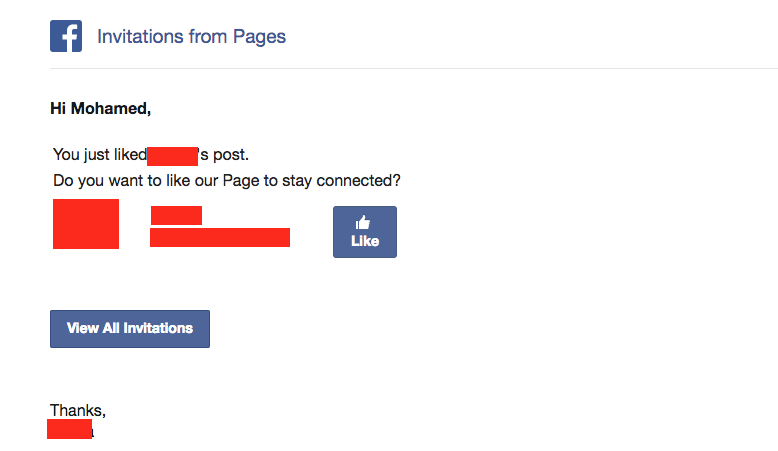Open the Invitations from Pages header link
778x451 pixels.
191,37
